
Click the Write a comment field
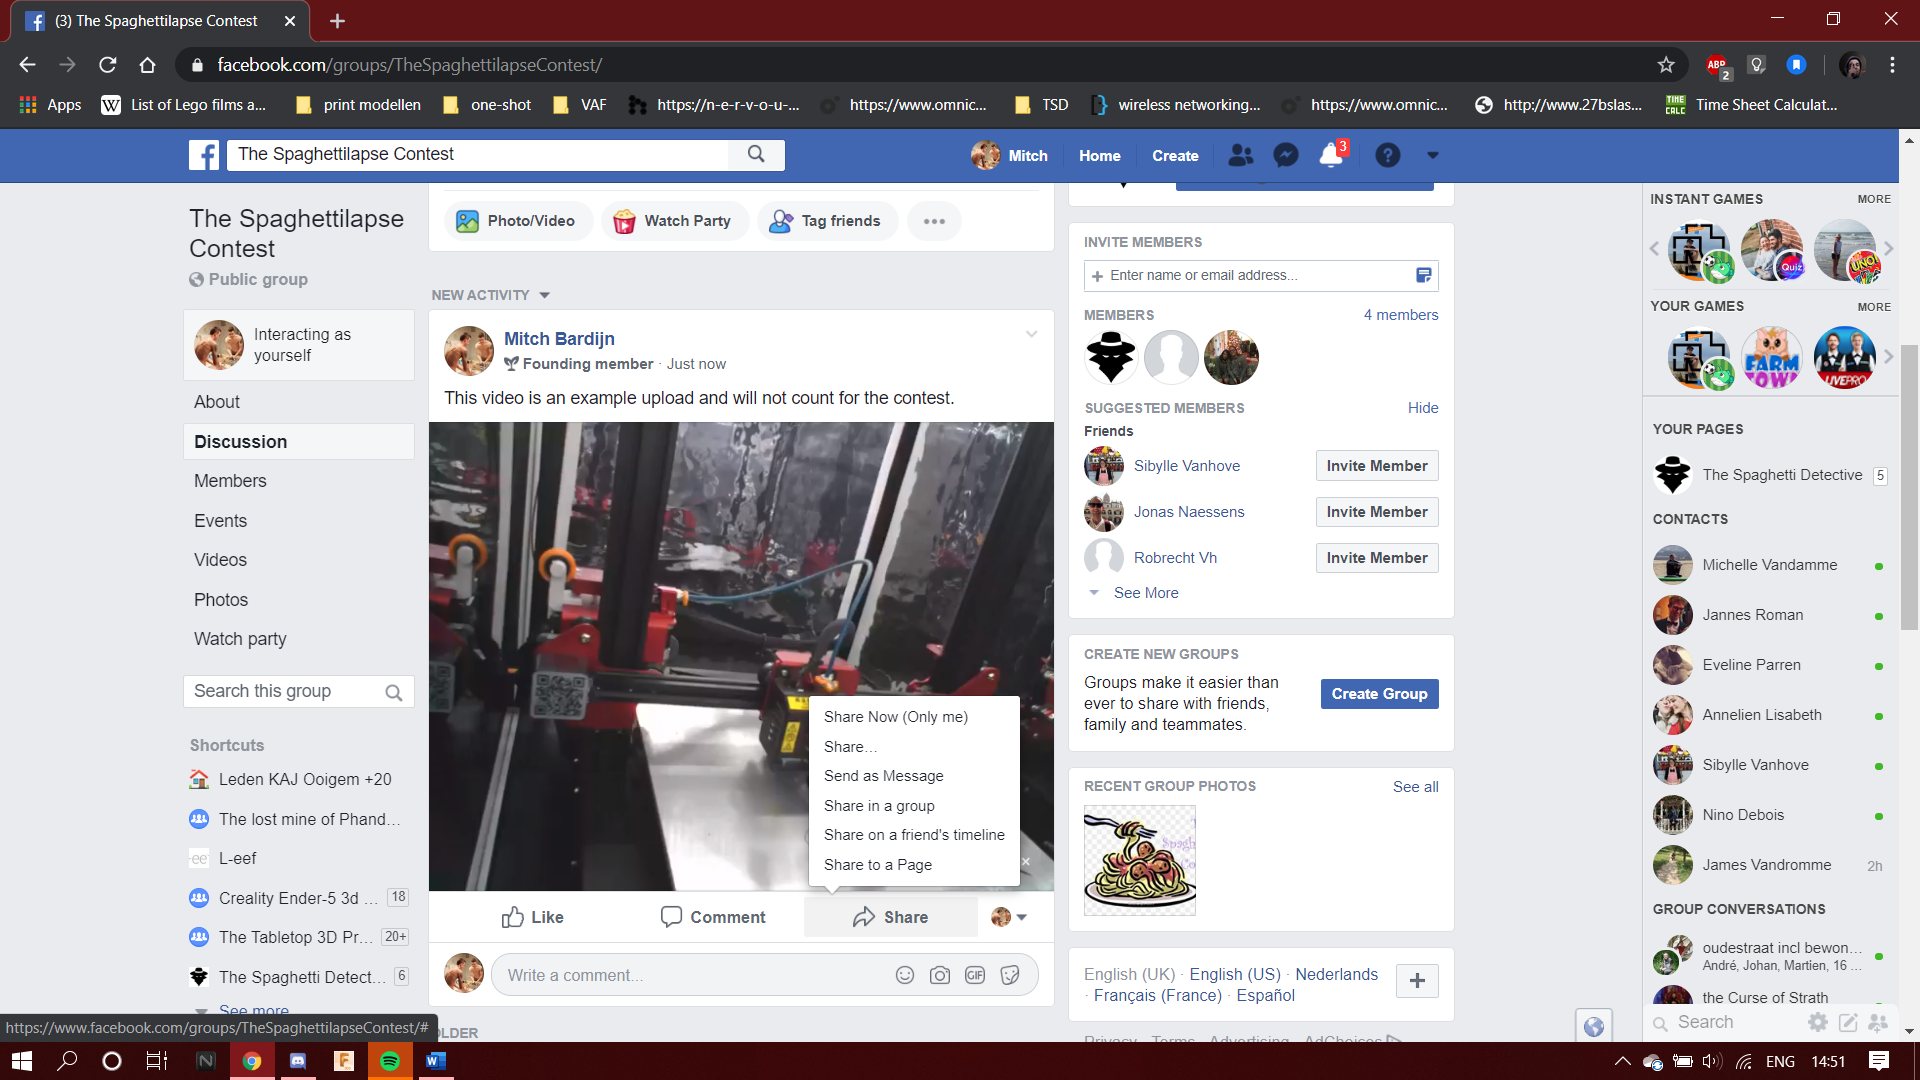[690, 975]
